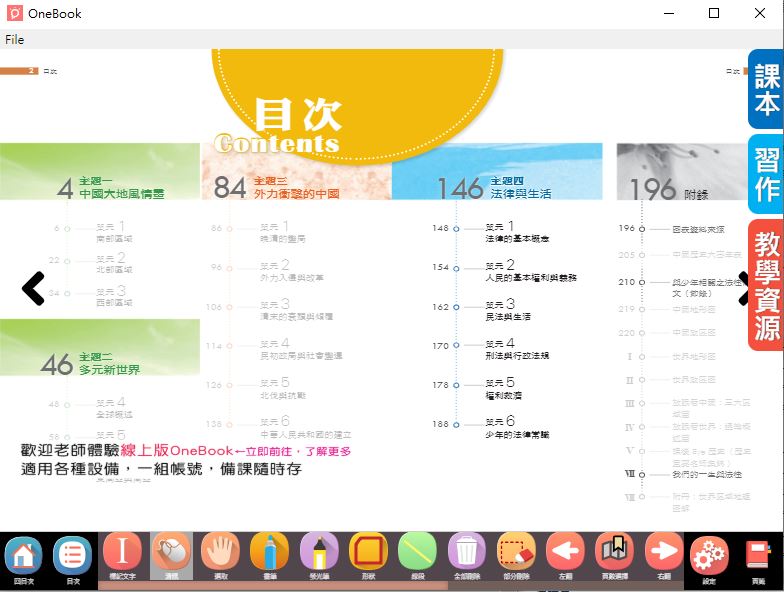Click the large black previous-page chevron
Image resolution: width=784 pixels, height=592 pixels.
(33, 289)
